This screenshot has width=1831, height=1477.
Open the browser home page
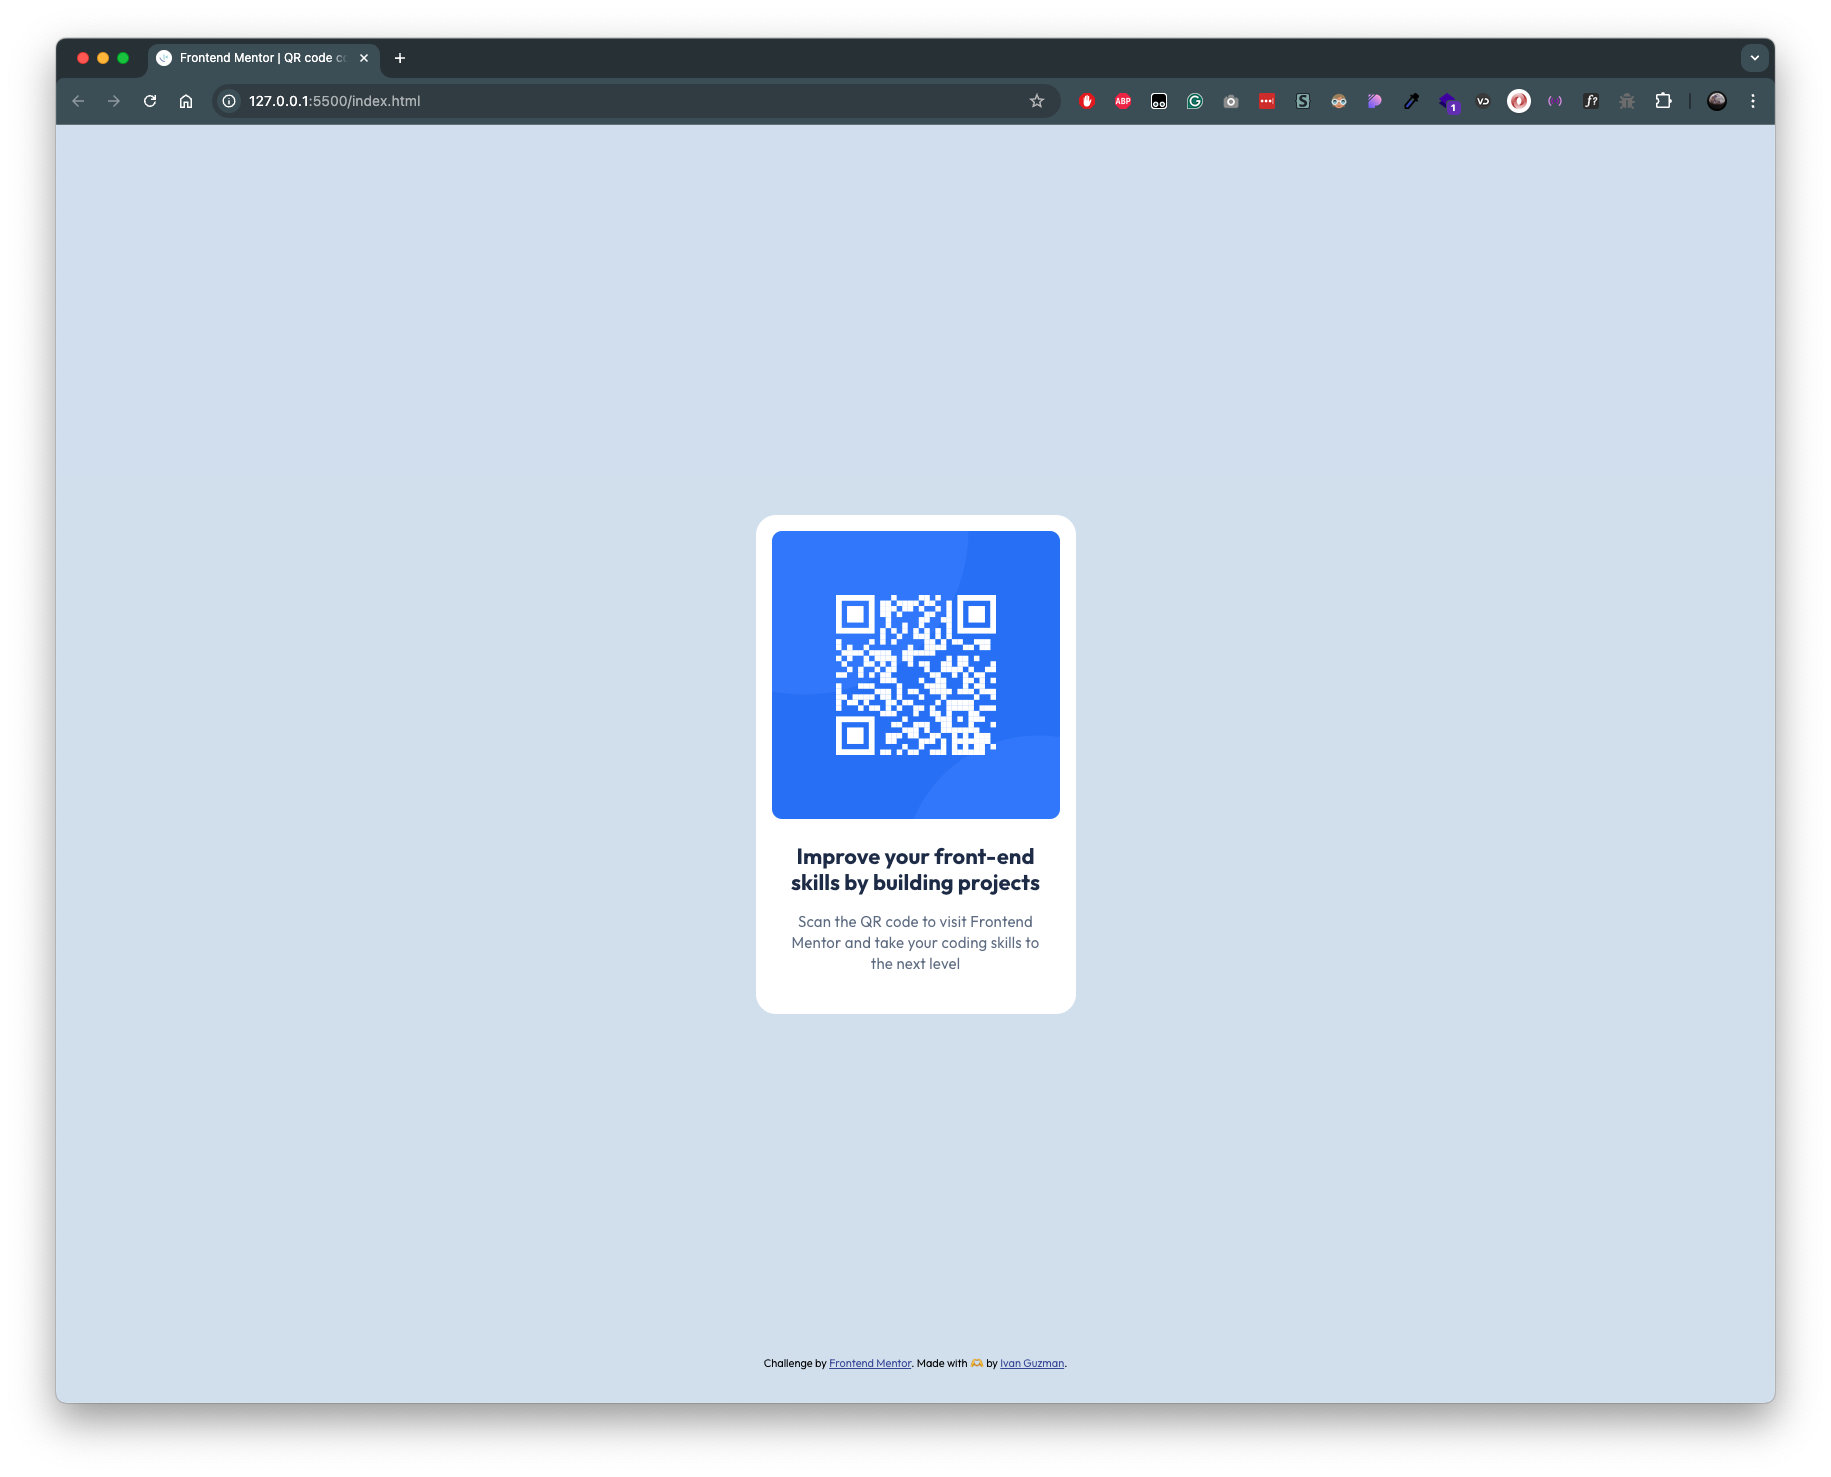pyautogui.click(x=186, y=101)
